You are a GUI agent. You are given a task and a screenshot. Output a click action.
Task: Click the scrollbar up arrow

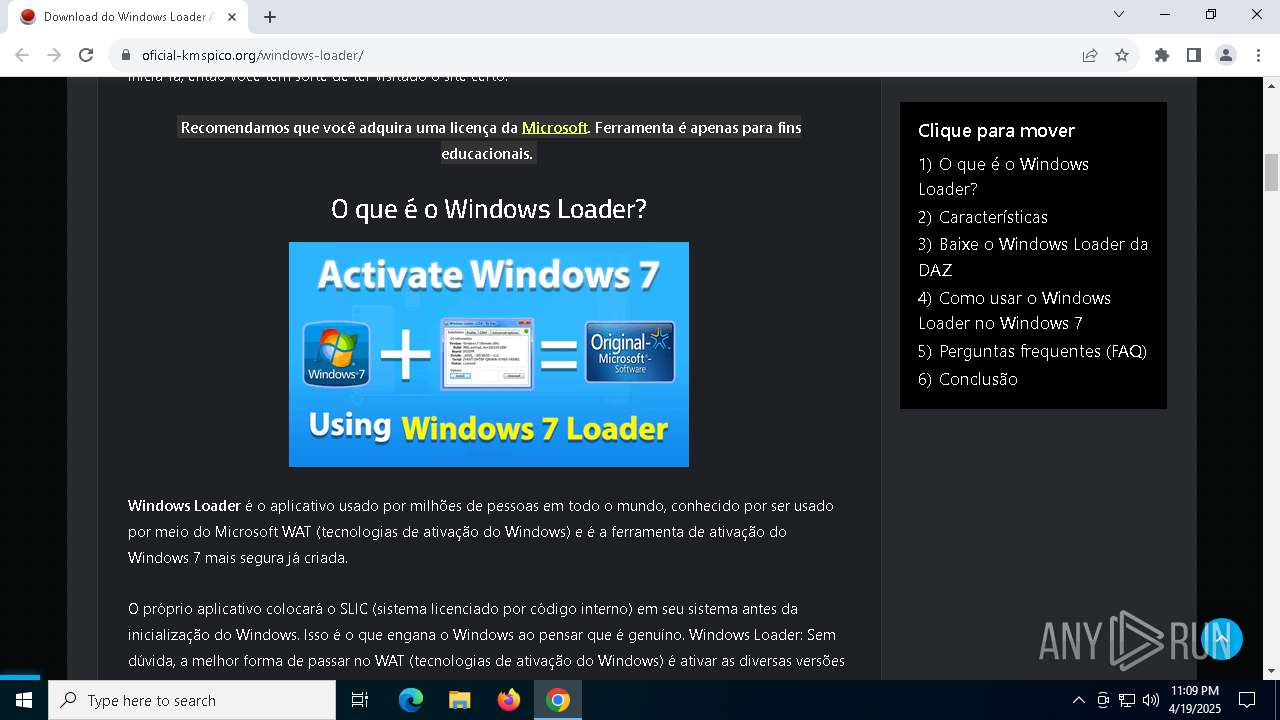1272,84
